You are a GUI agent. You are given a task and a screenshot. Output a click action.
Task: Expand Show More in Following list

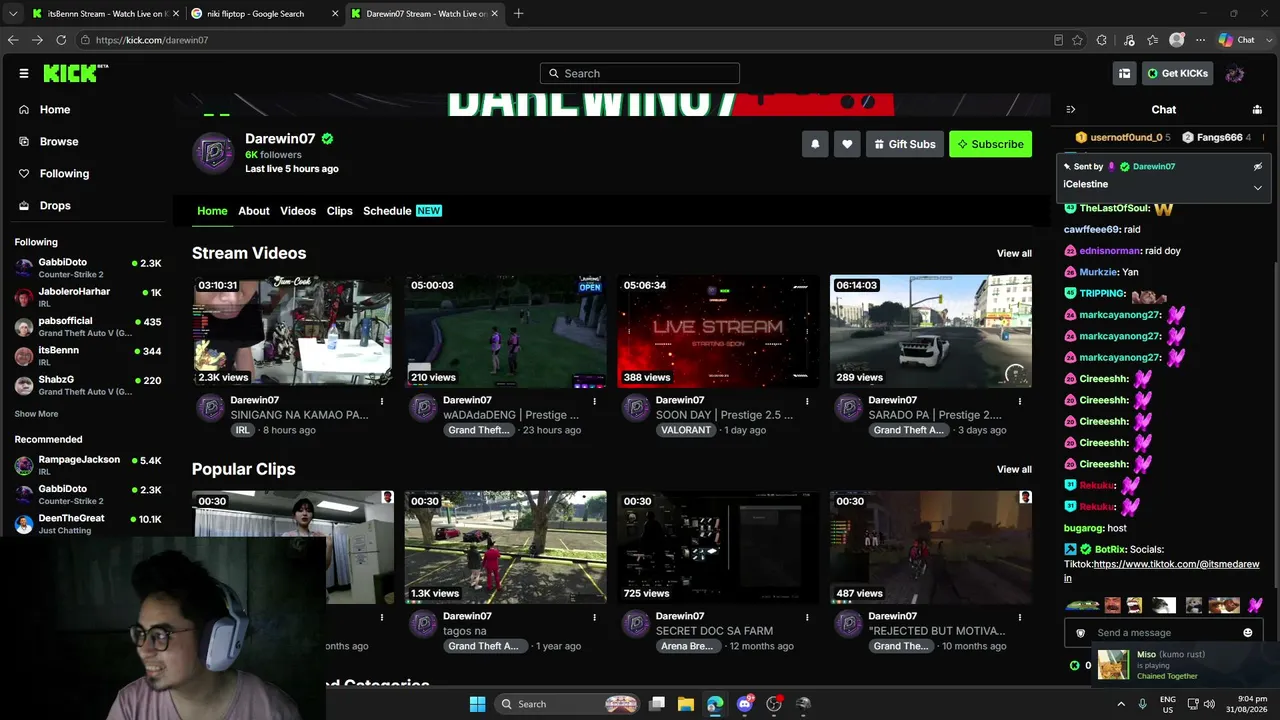click(36, 414)
